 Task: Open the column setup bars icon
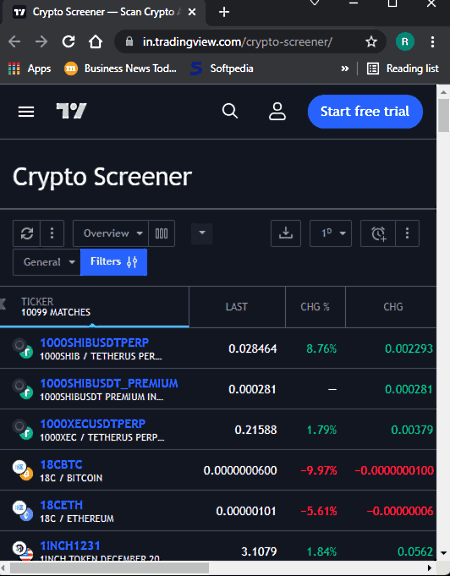click(x=162, y=233)
